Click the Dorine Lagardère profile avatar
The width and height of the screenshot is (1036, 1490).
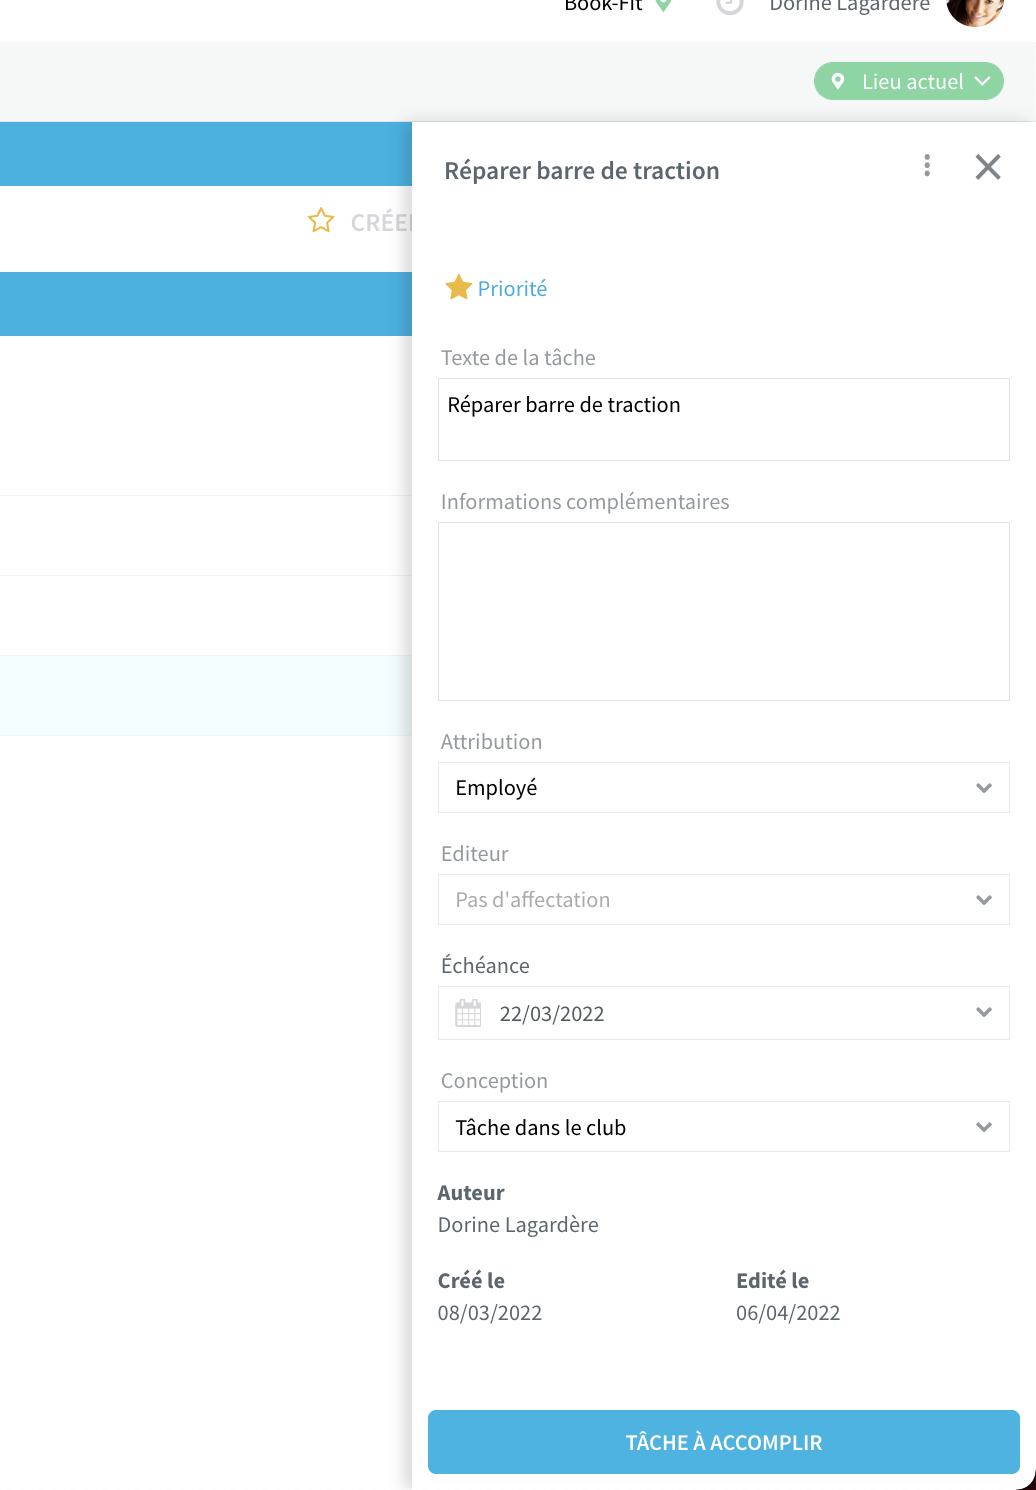974,10
